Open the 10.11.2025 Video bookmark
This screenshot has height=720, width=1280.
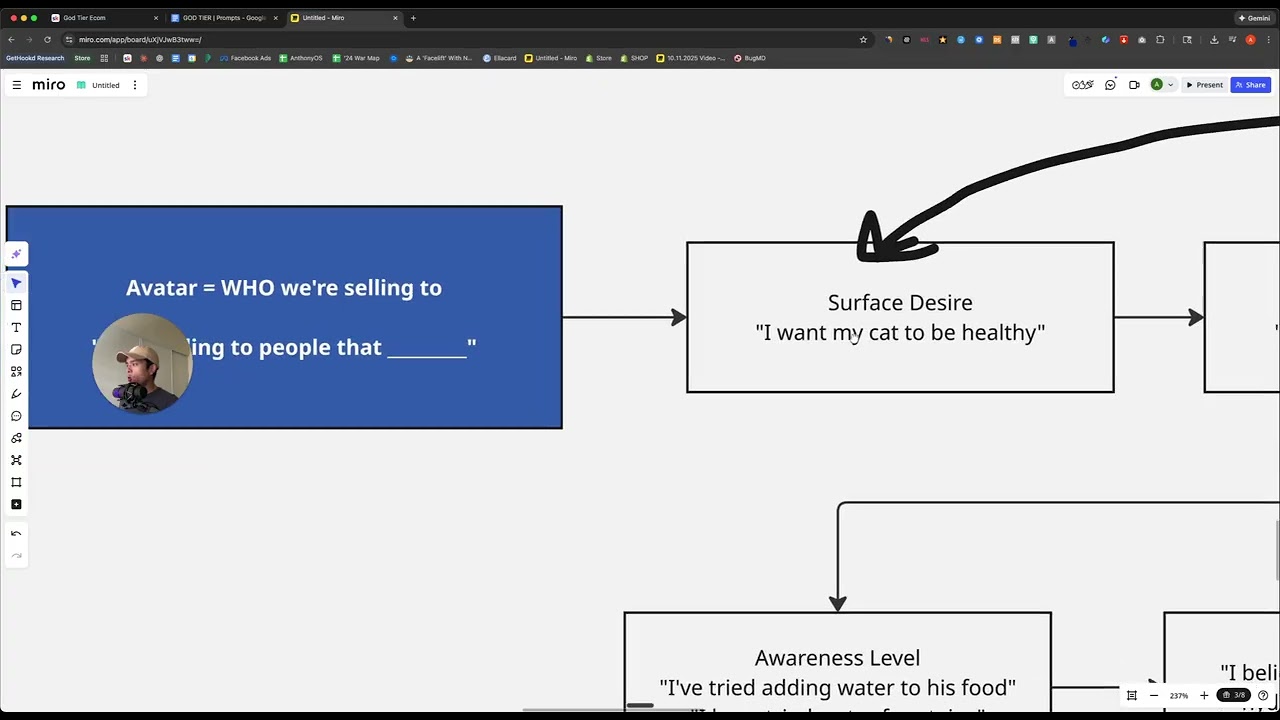pyautogui.click(x=691, y=58)
